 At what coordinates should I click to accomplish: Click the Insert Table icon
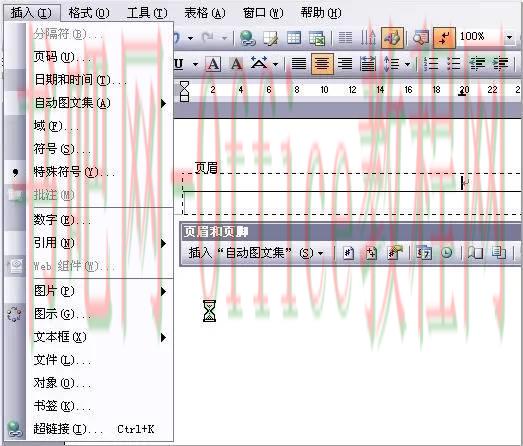pos(294,38)
